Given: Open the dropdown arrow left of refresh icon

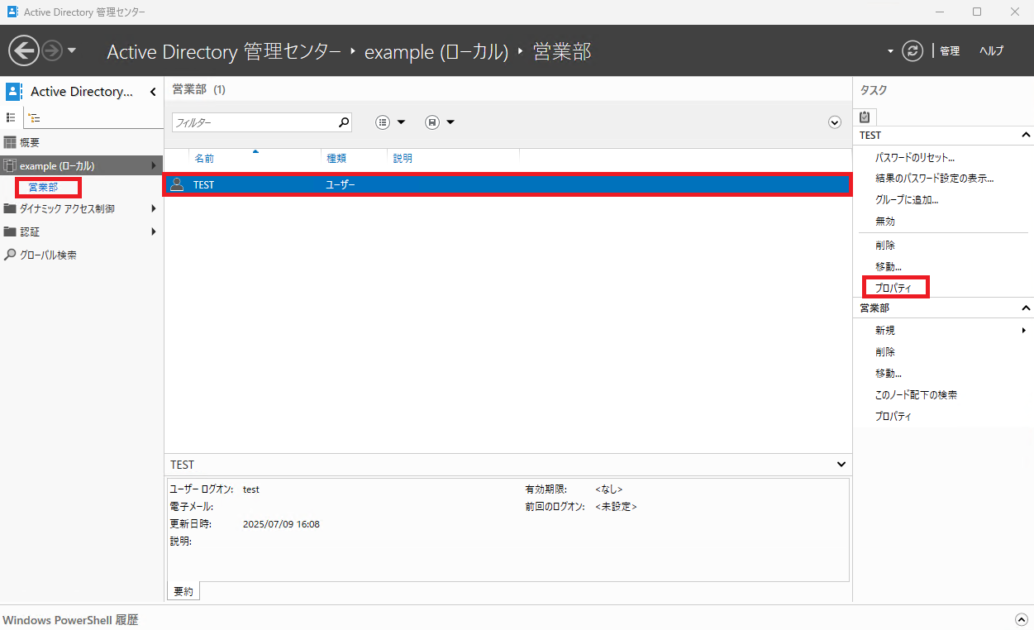Looking at the screenshot, I should (890, 51).
